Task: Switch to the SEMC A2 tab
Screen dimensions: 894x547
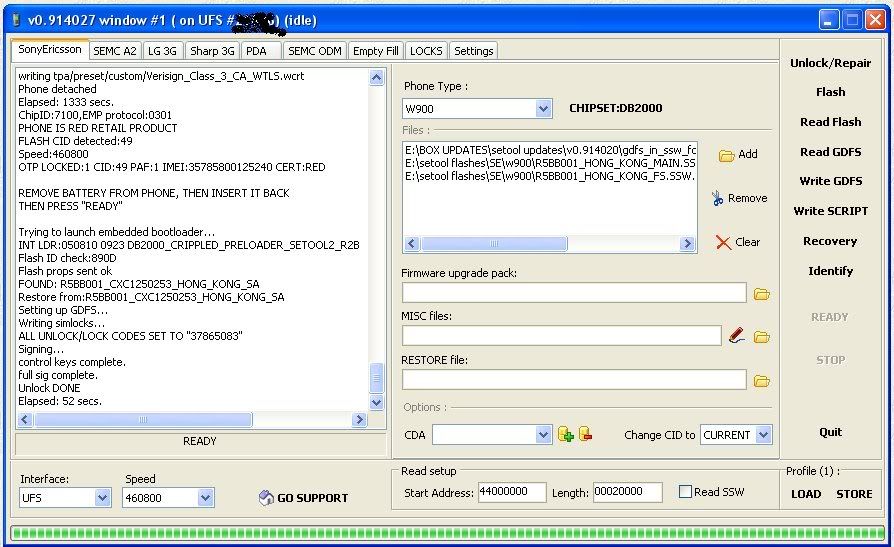Action: (115, 51)
